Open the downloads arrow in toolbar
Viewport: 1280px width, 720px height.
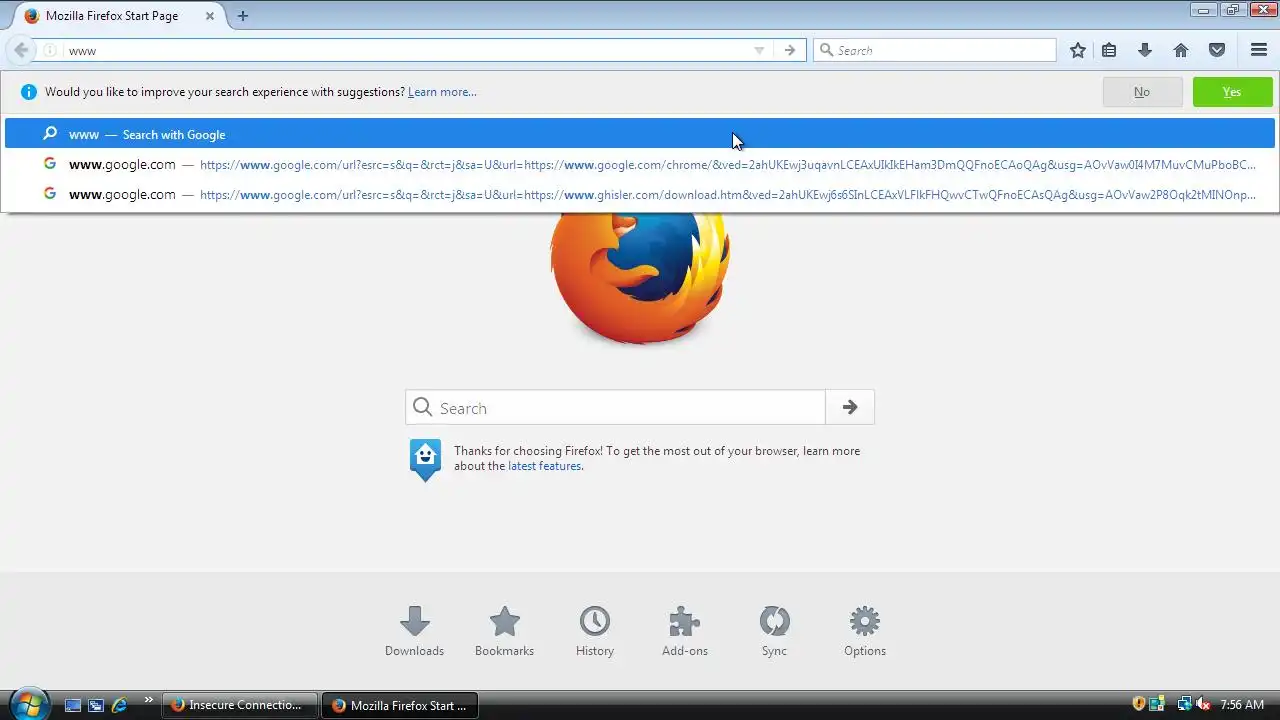pos(1145,50)
